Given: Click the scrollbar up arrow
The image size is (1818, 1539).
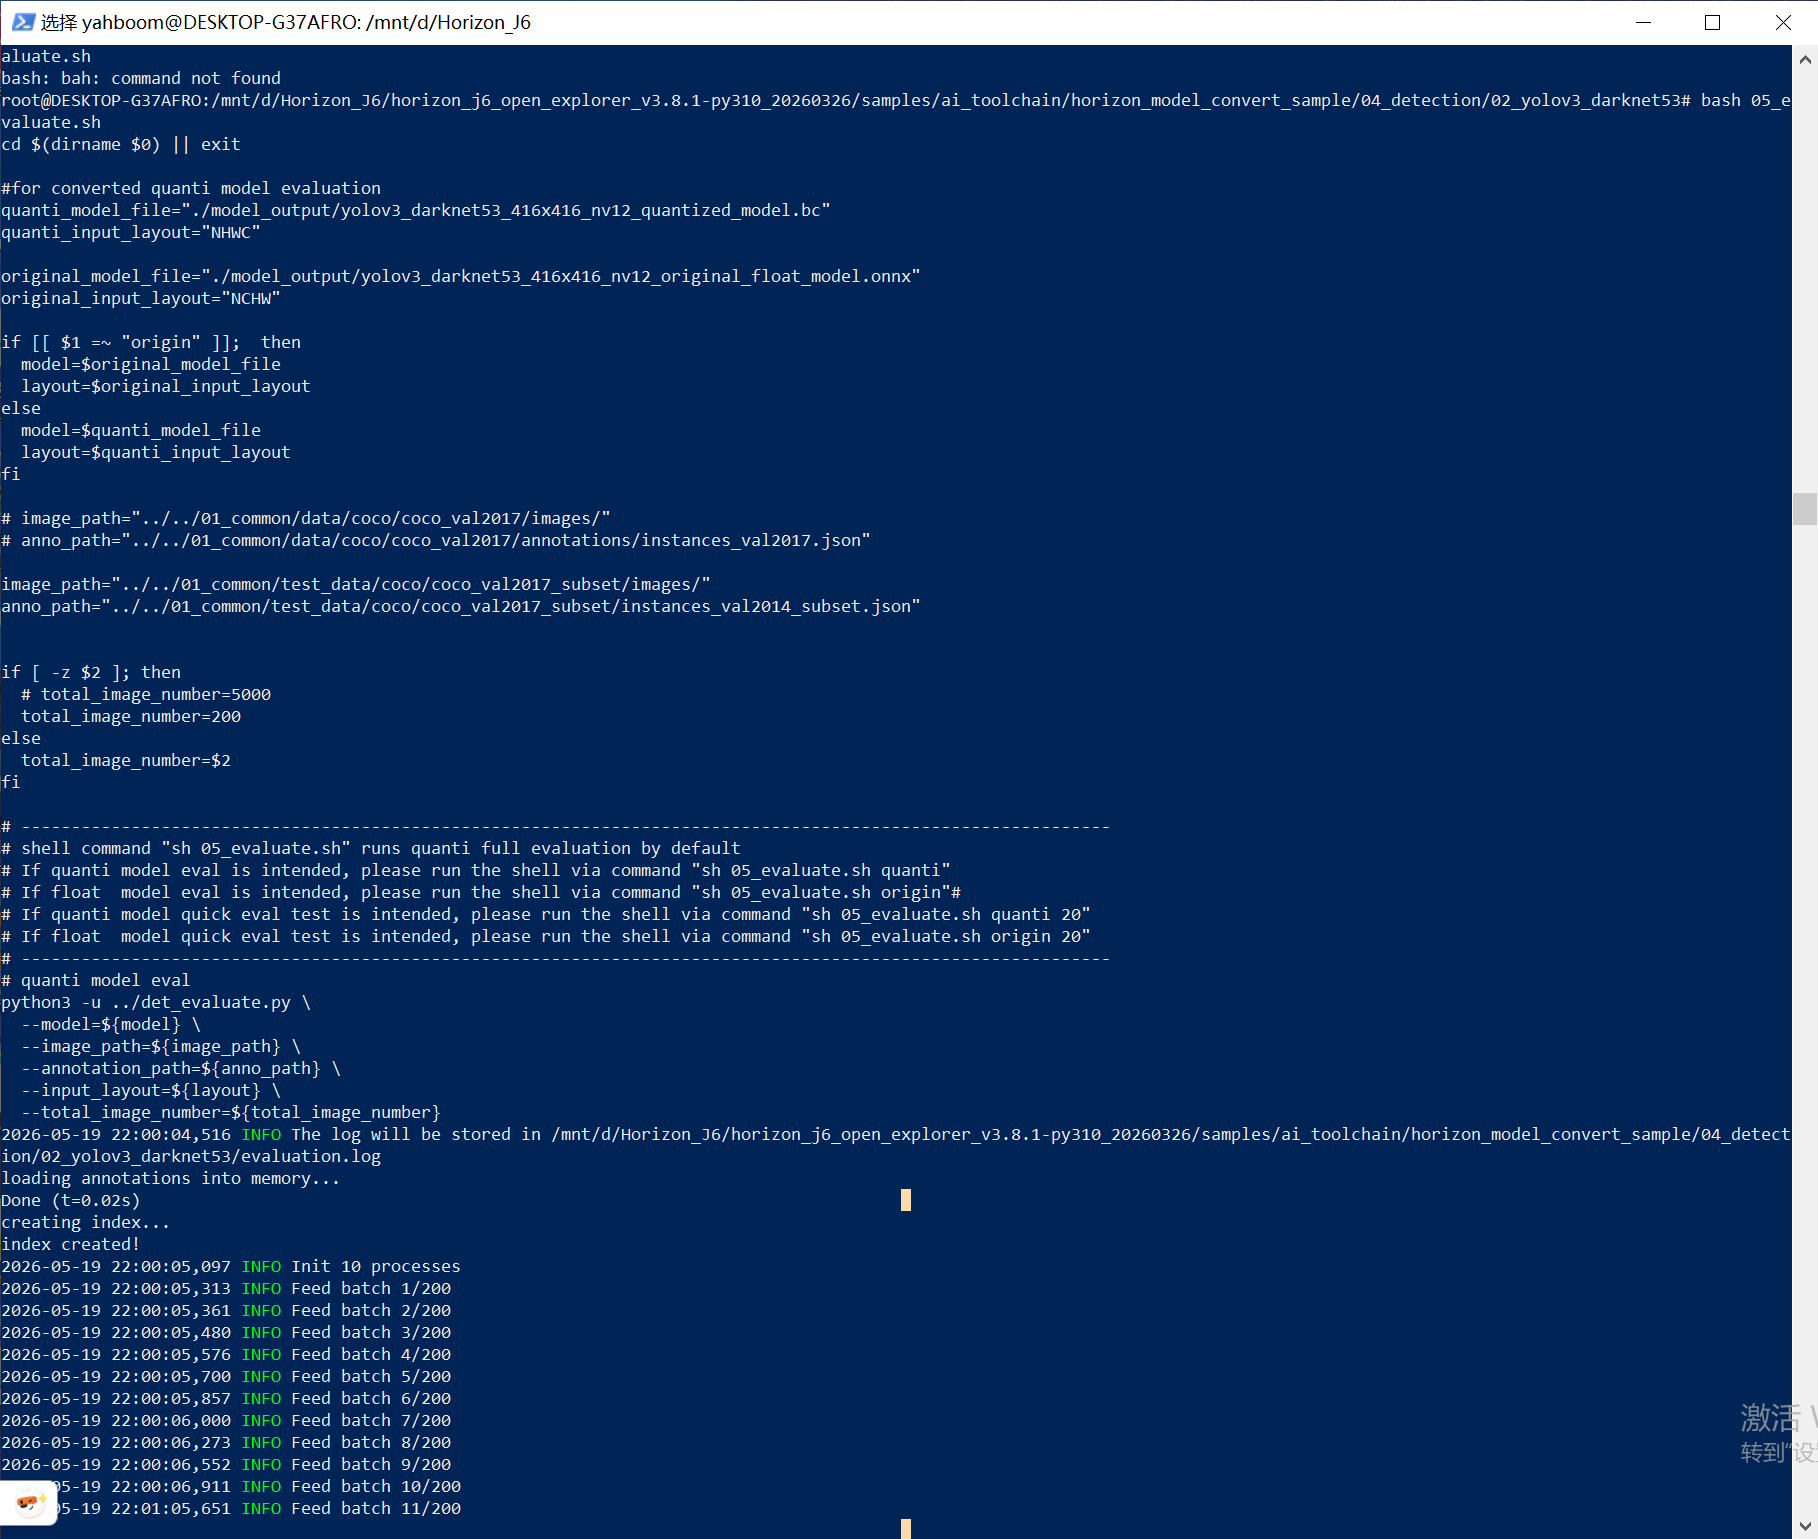Looking at the screenshot, I should [x=1804, y=59].
